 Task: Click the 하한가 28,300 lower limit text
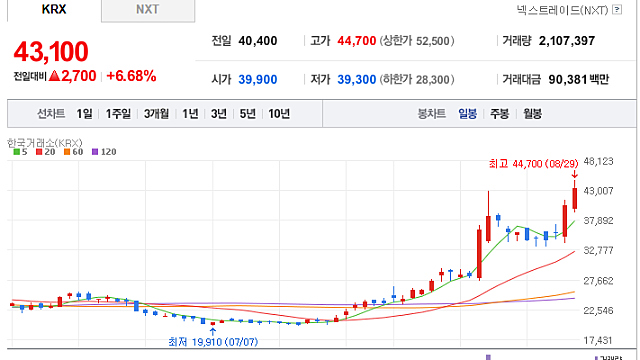(x=417, y=79)
